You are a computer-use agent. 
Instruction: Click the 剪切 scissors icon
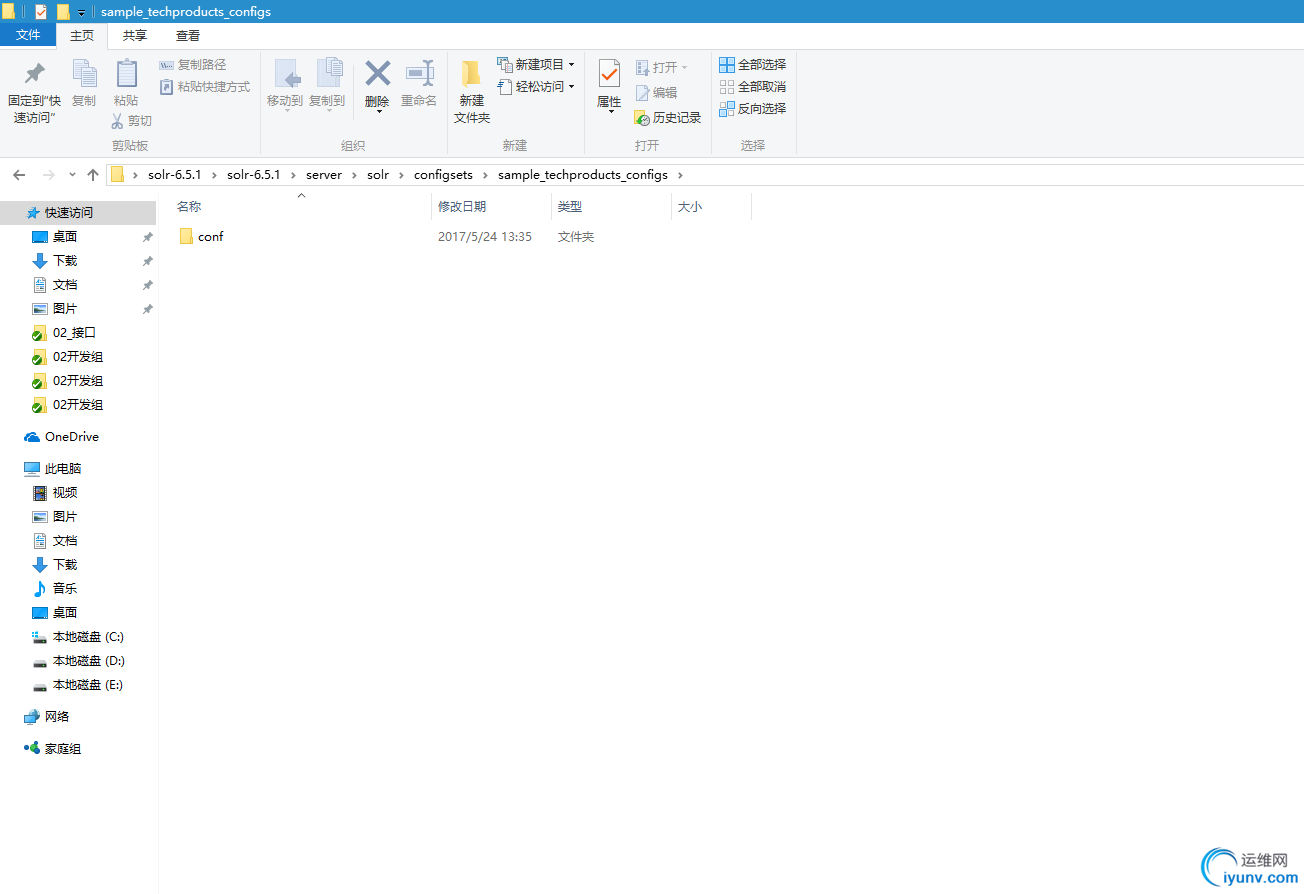tap(117, 121)
